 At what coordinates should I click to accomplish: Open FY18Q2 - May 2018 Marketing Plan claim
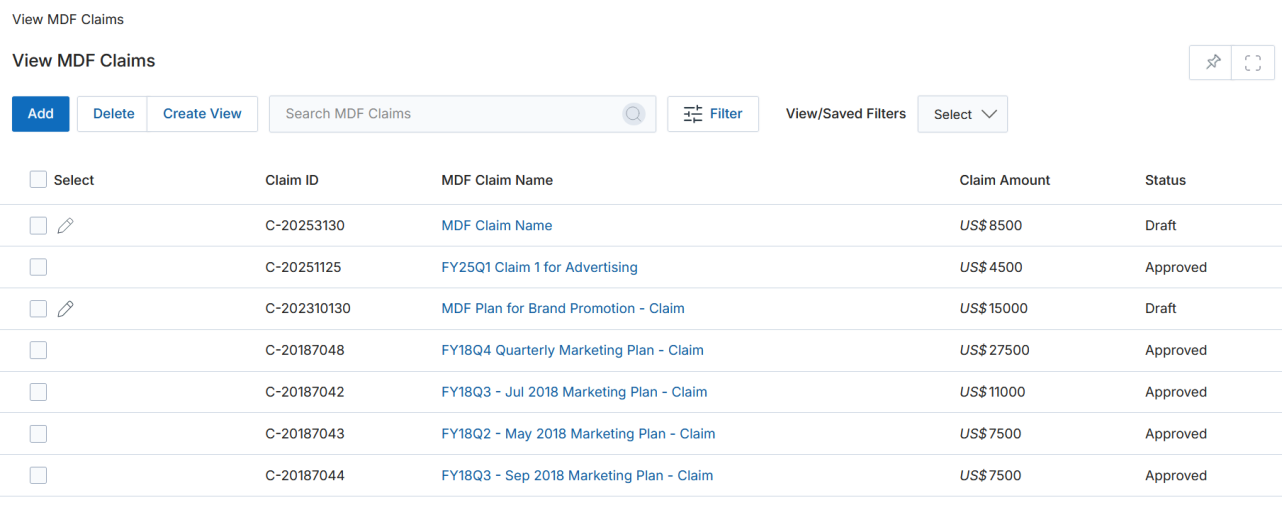pyautogui.click(x=578, y=434)
